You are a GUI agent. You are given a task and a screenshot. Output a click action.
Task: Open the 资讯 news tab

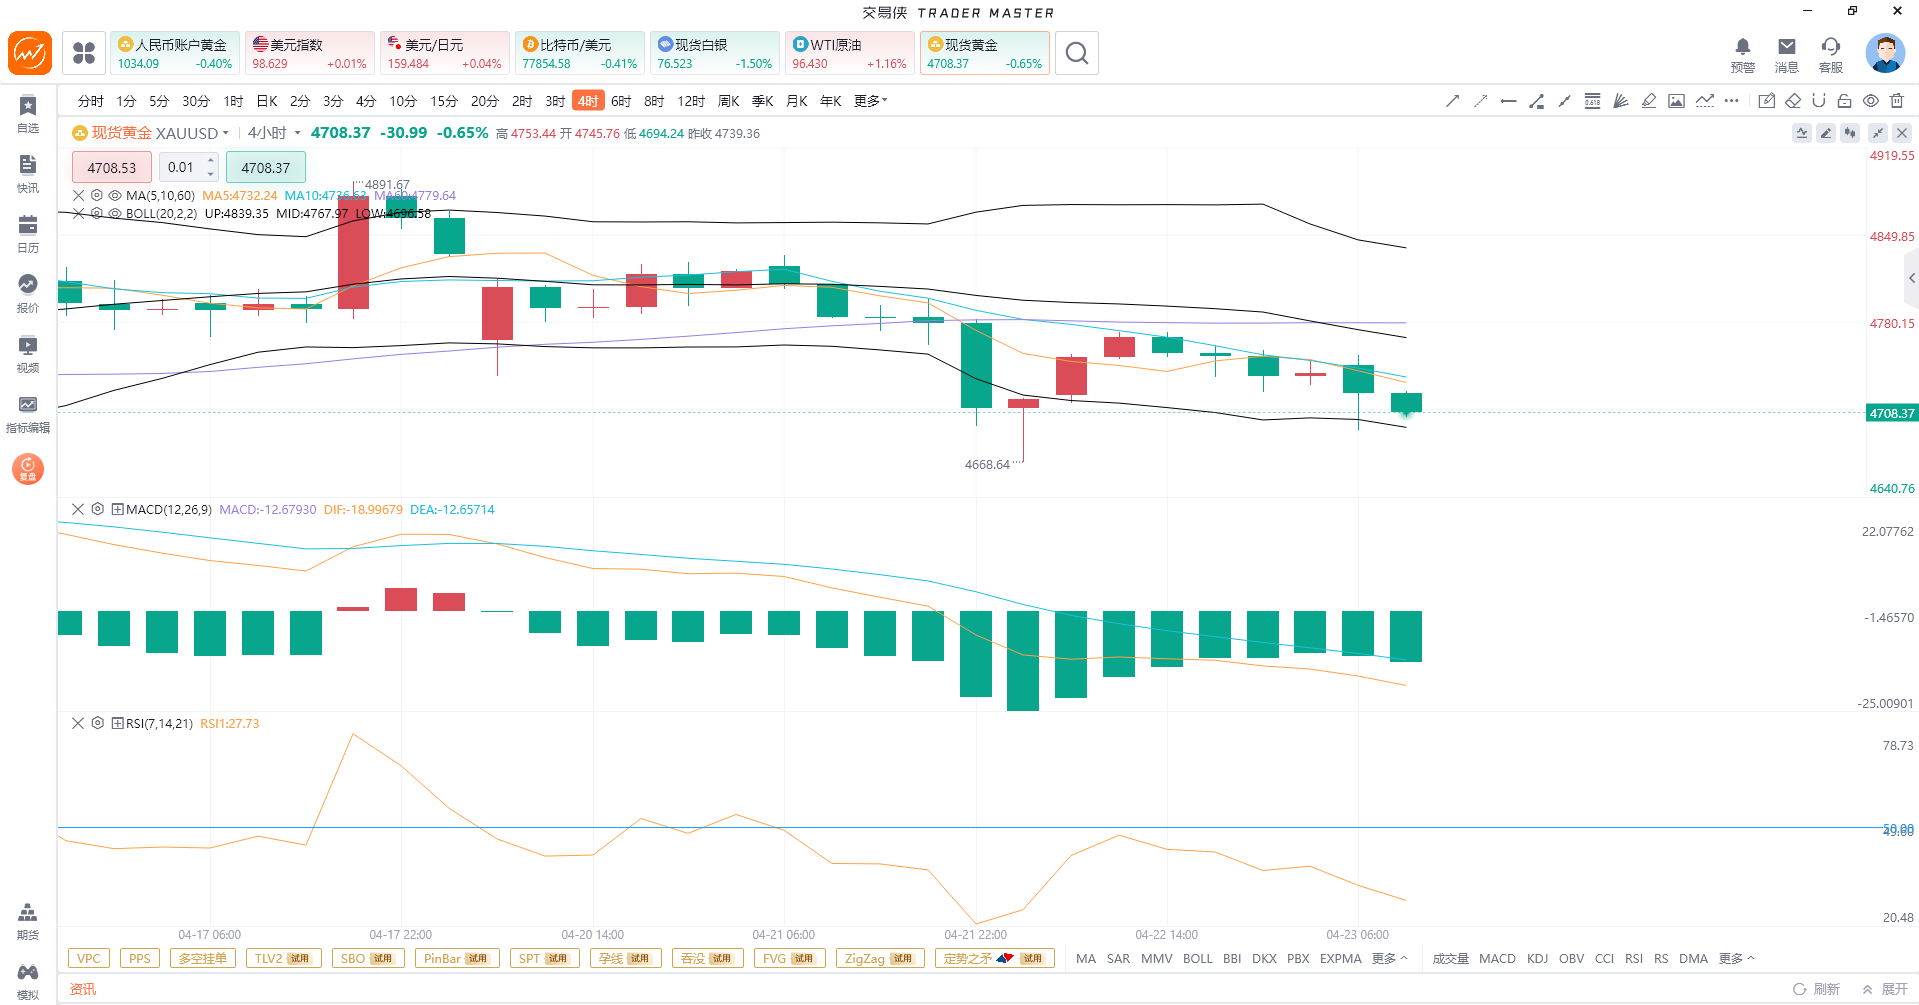pos(83,989)
